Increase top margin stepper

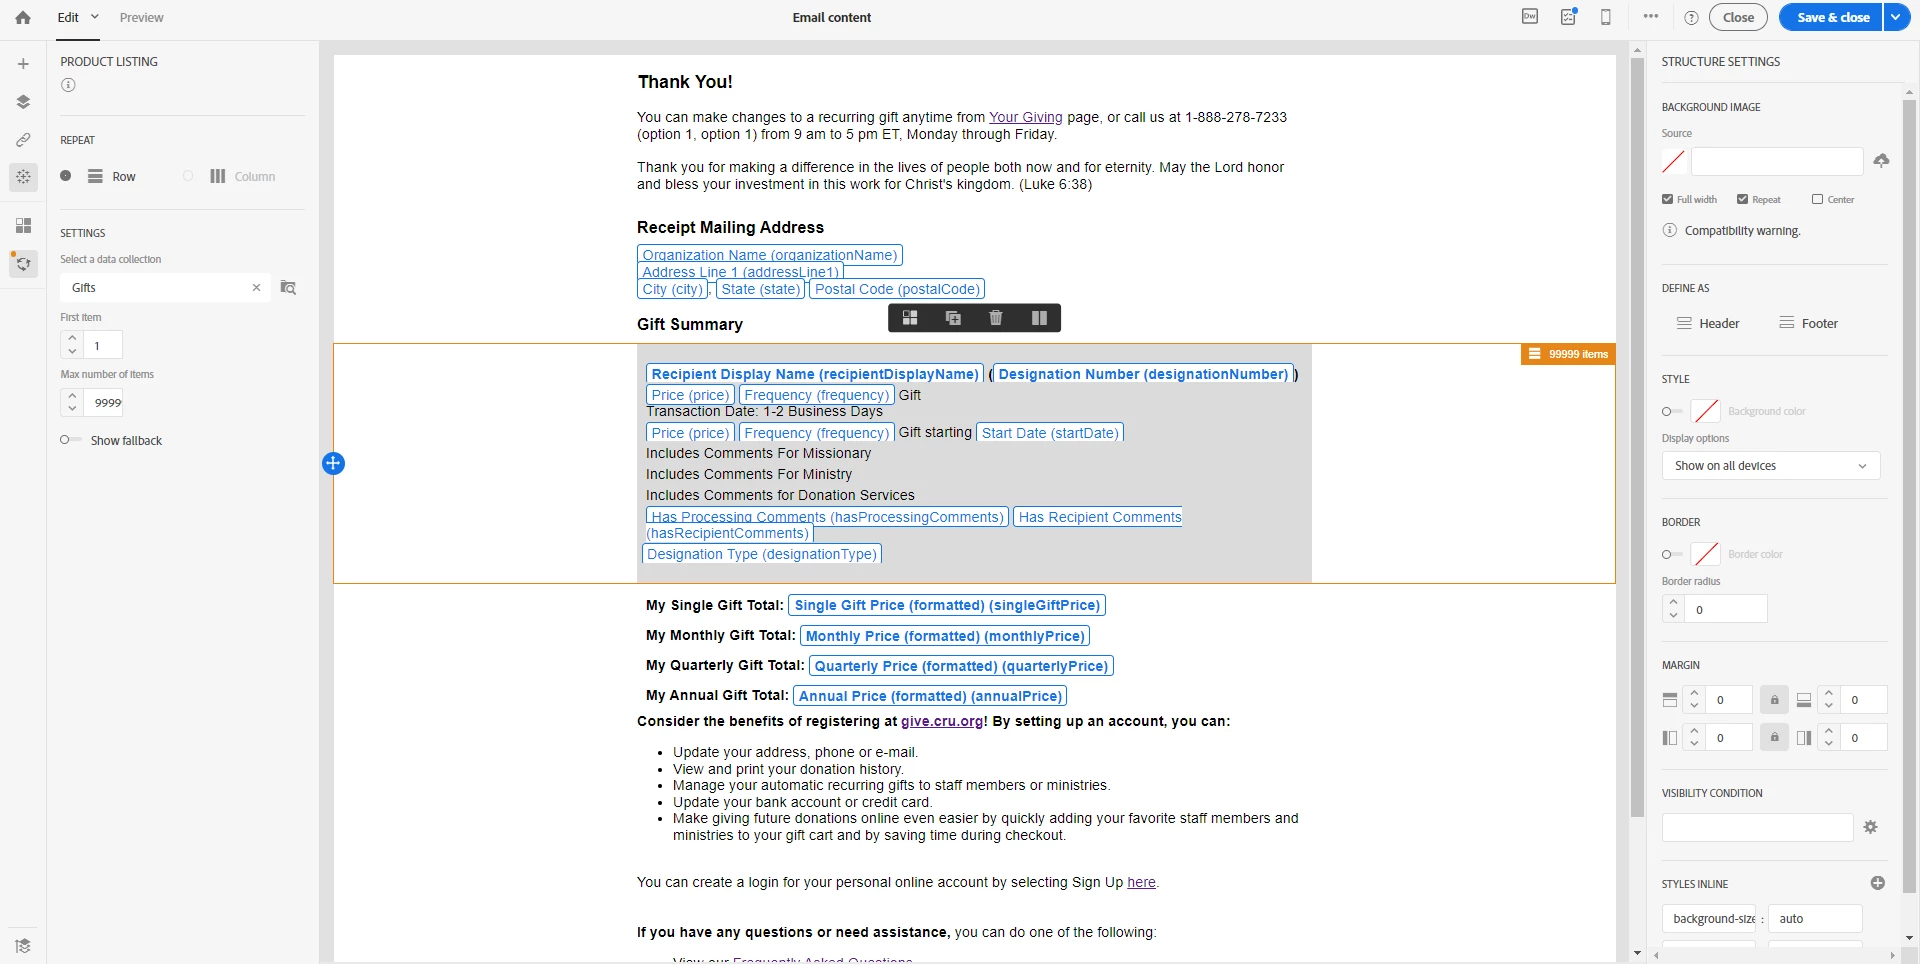tap(1694, 693)
